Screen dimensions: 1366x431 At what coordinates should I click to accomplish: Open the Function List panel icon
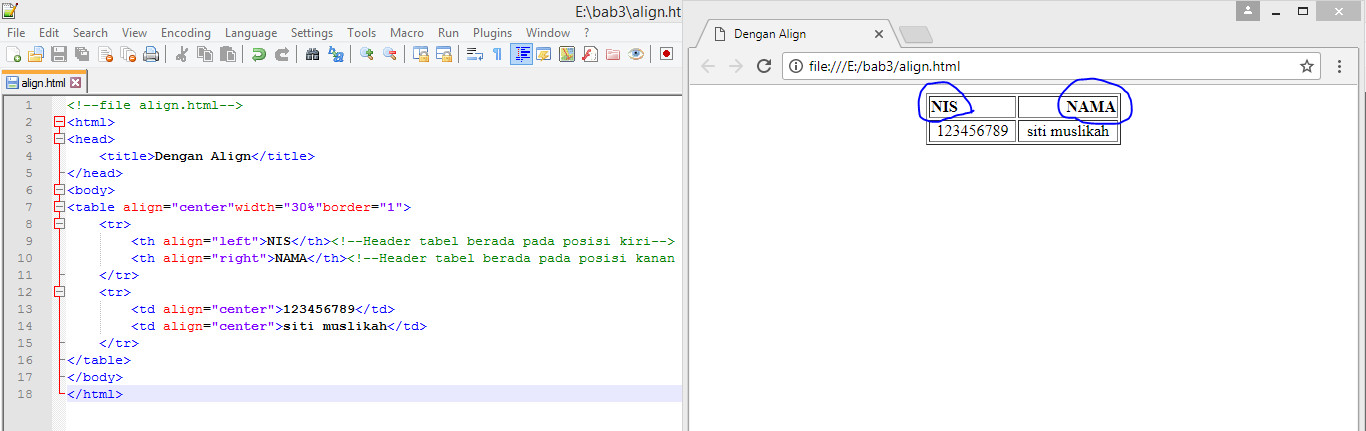(x=590, y=54)
